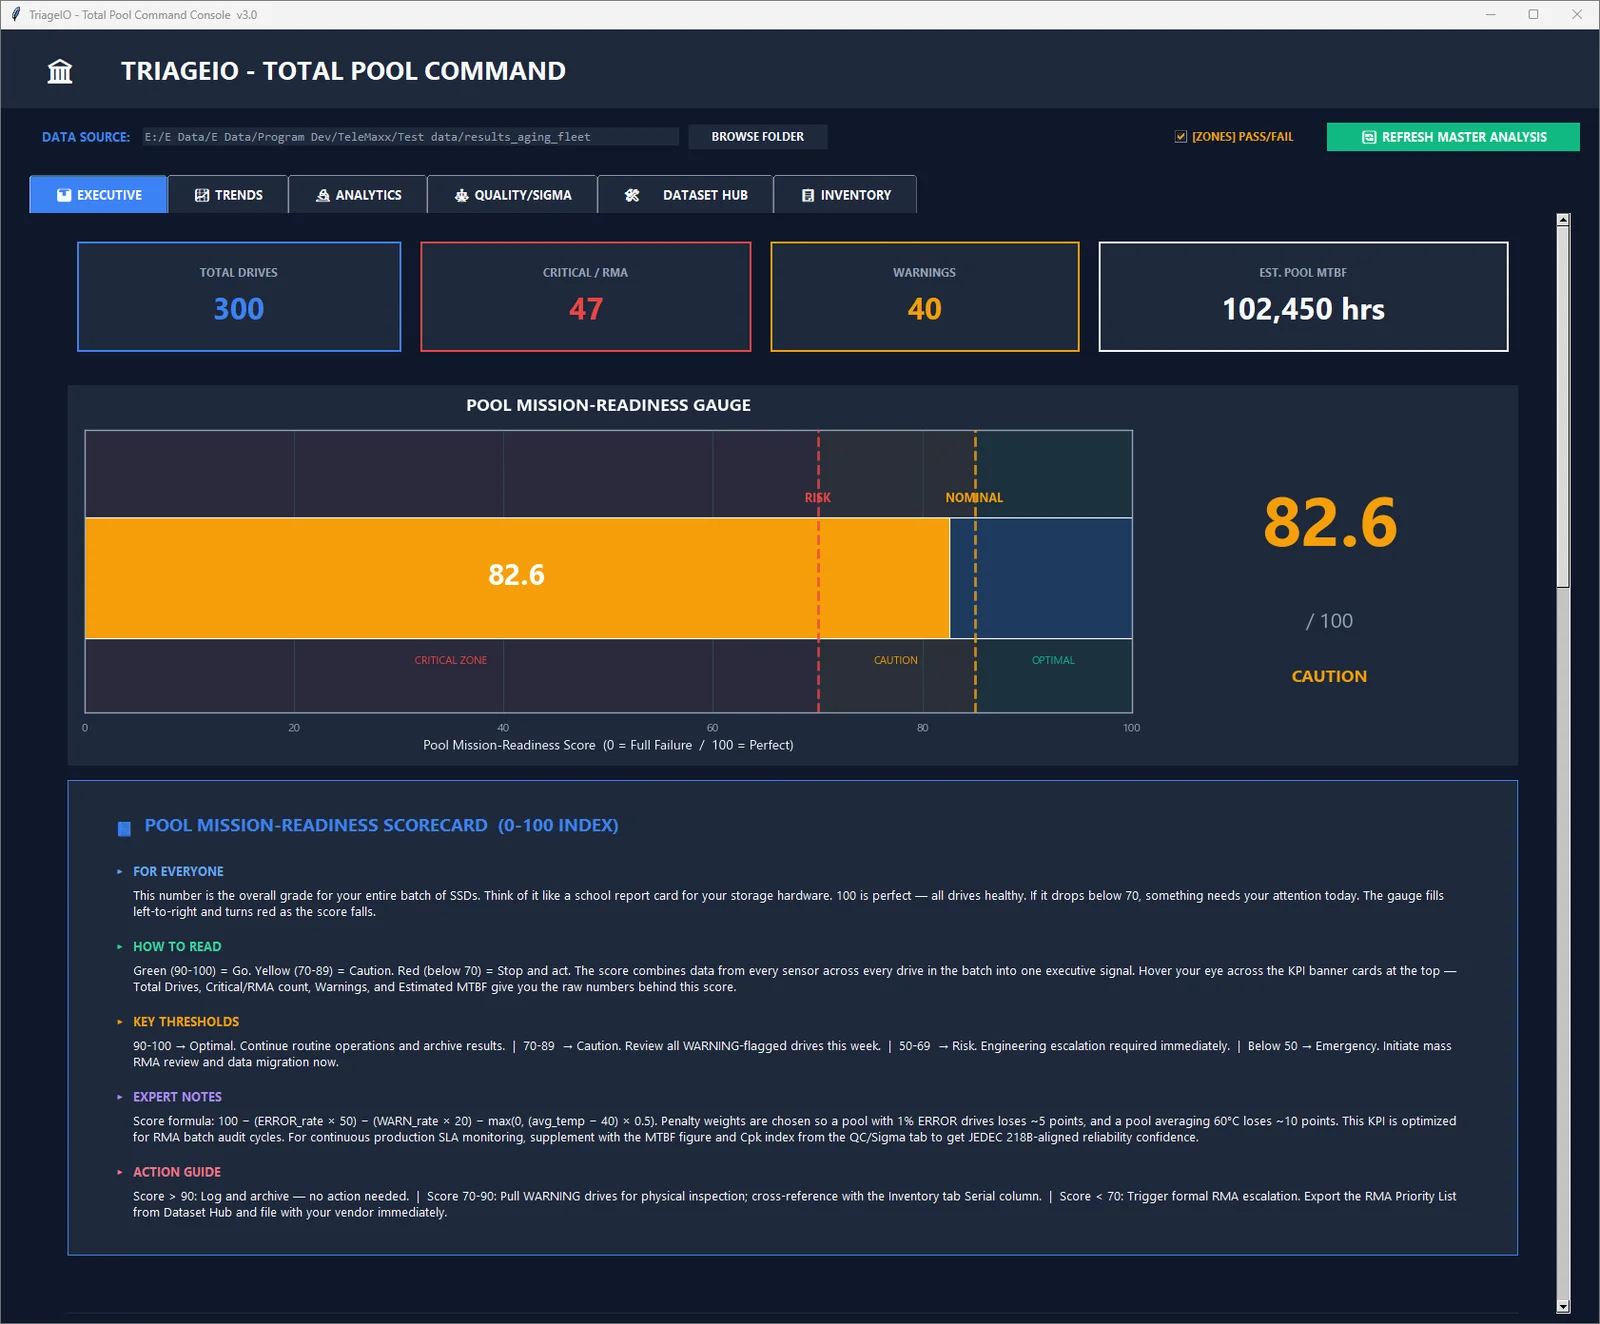The width and height of the screenshot is (1600, 1324).
Task: Maximize the TriageIO window
Action: coord(1533,14)
